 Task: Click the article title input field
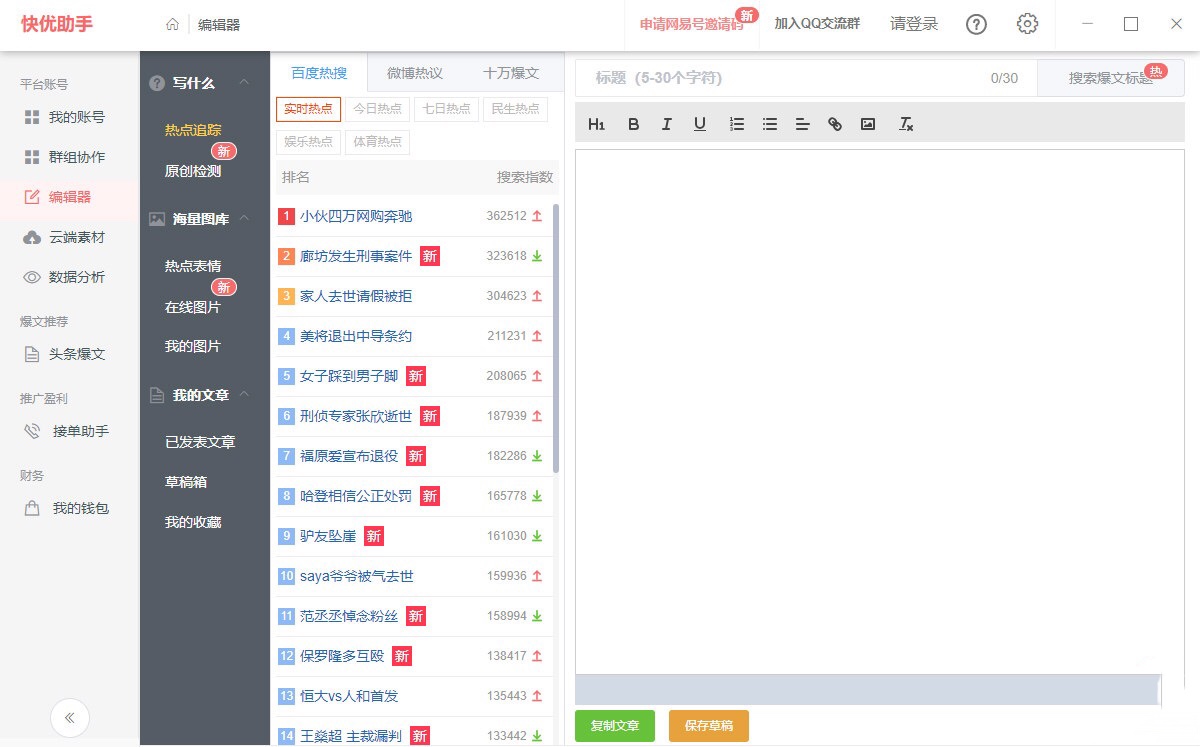tap(780, 78)
